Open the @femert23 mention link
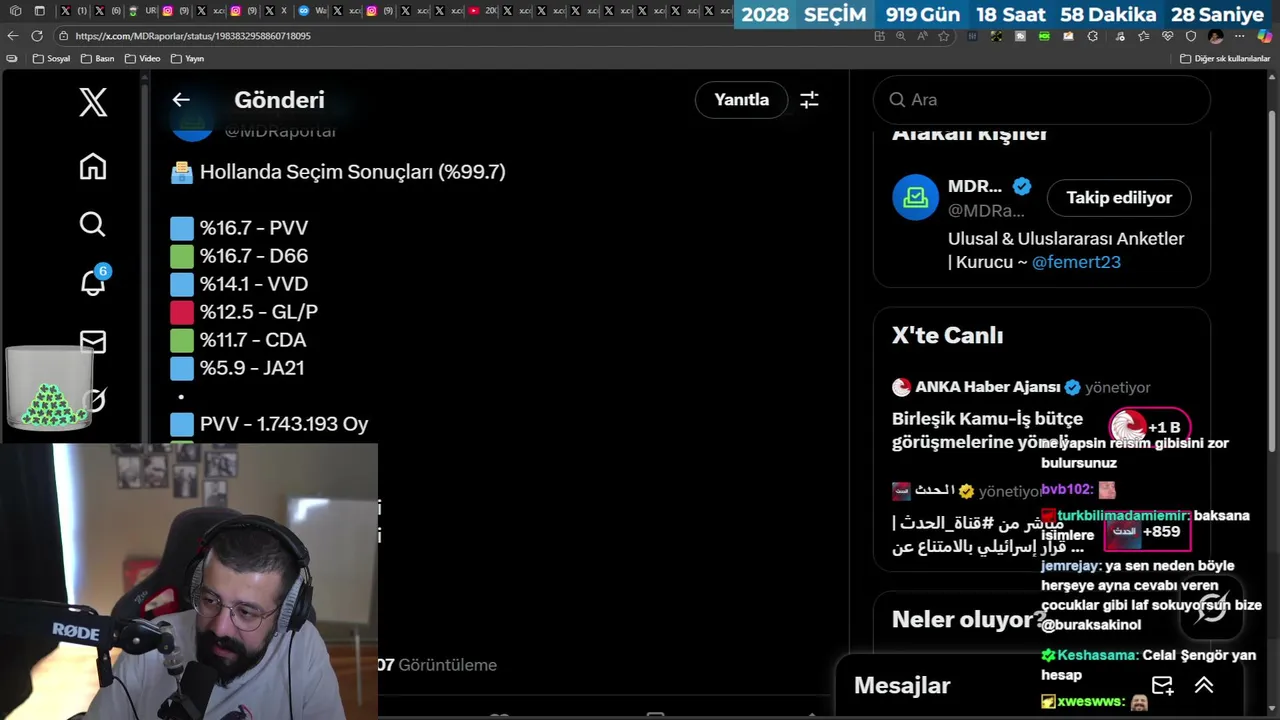Image resolution: width=1280 pixels, height=720 pixels. pos(1076,262)
